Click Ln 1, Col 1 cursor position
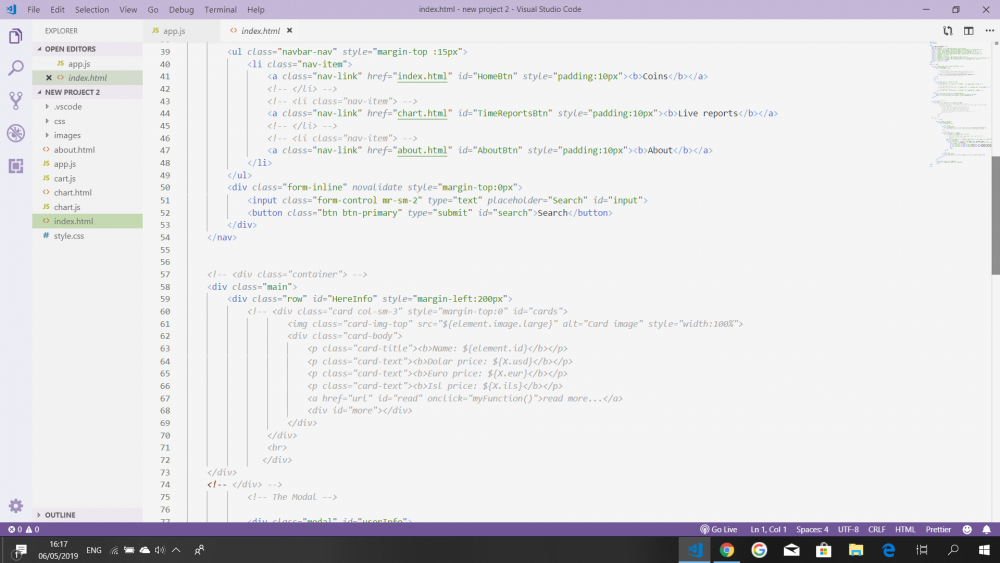Image resolution: width=1000 pixels, height=563 pixels. tap(768, 530)
